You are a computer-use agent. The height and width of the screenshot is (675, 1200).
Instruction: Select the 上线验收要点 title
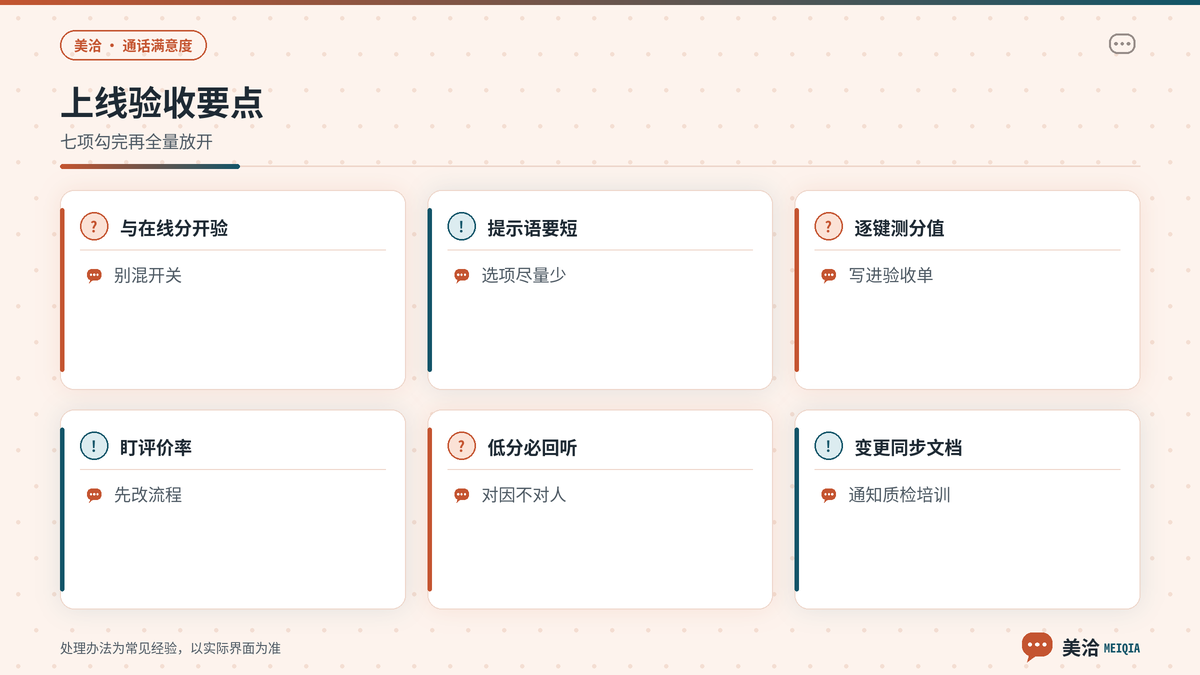point(162,103)
